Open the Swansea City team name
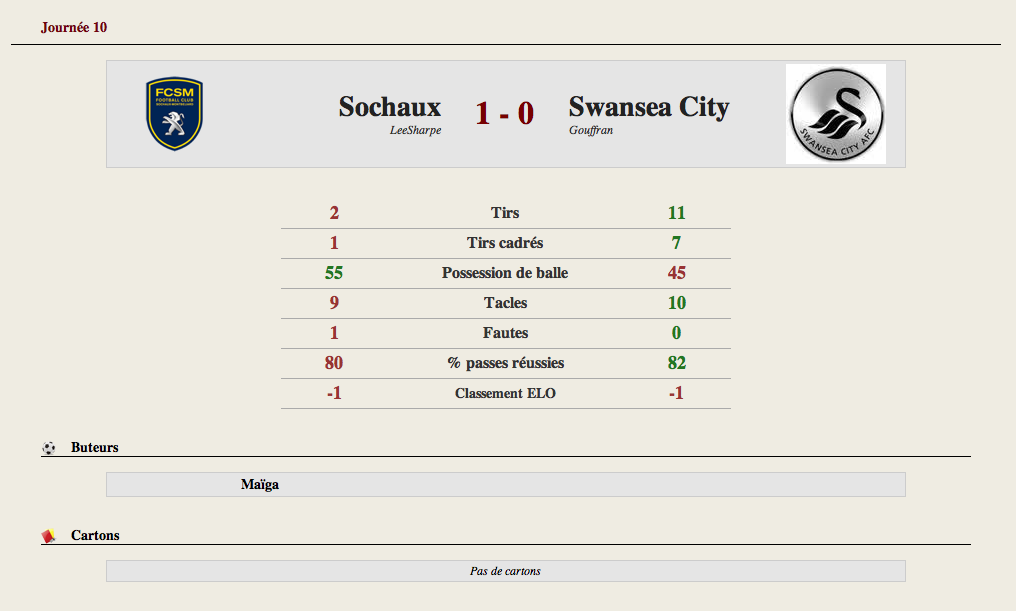 pyautogui.click(x=649, y=107)
